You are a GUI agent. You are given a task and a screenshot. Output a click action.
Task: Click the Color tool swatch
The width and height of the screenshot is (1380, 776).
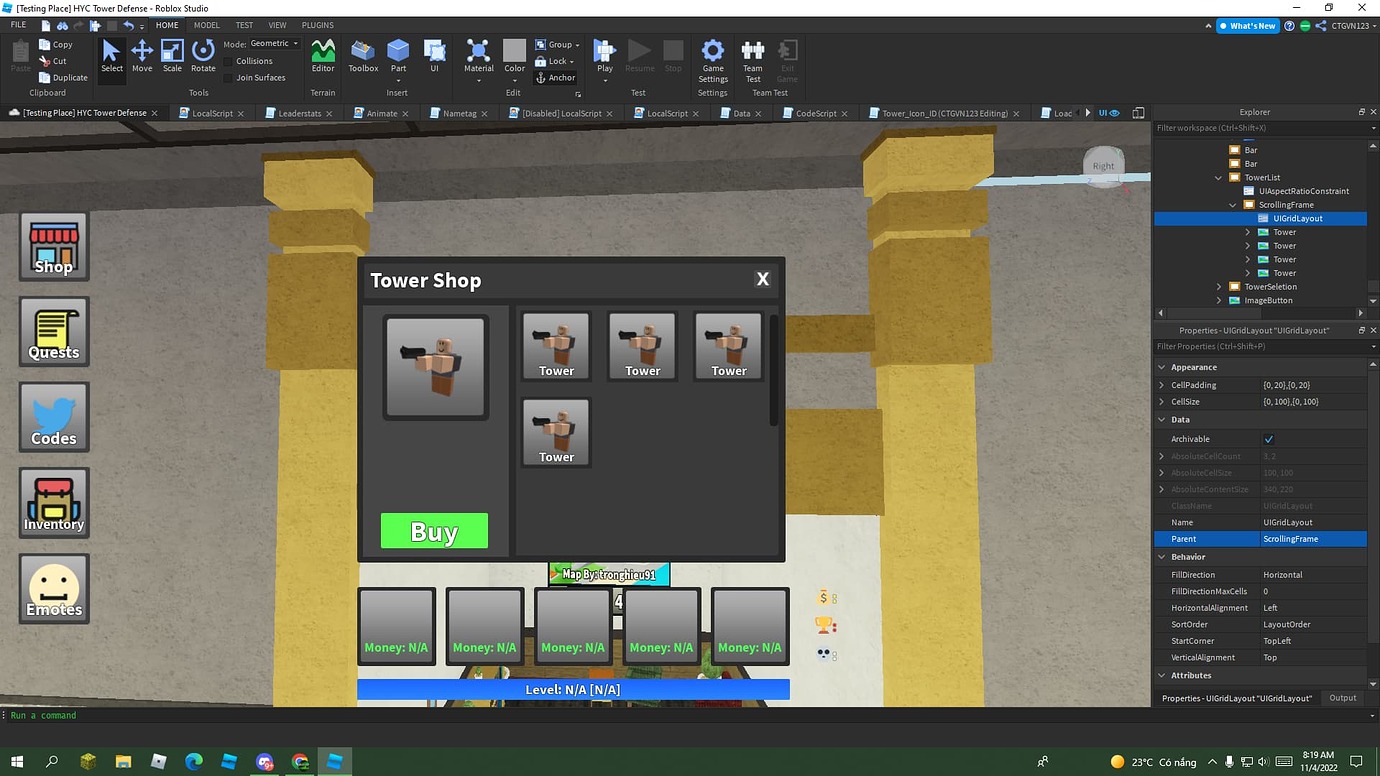[514, 52]
